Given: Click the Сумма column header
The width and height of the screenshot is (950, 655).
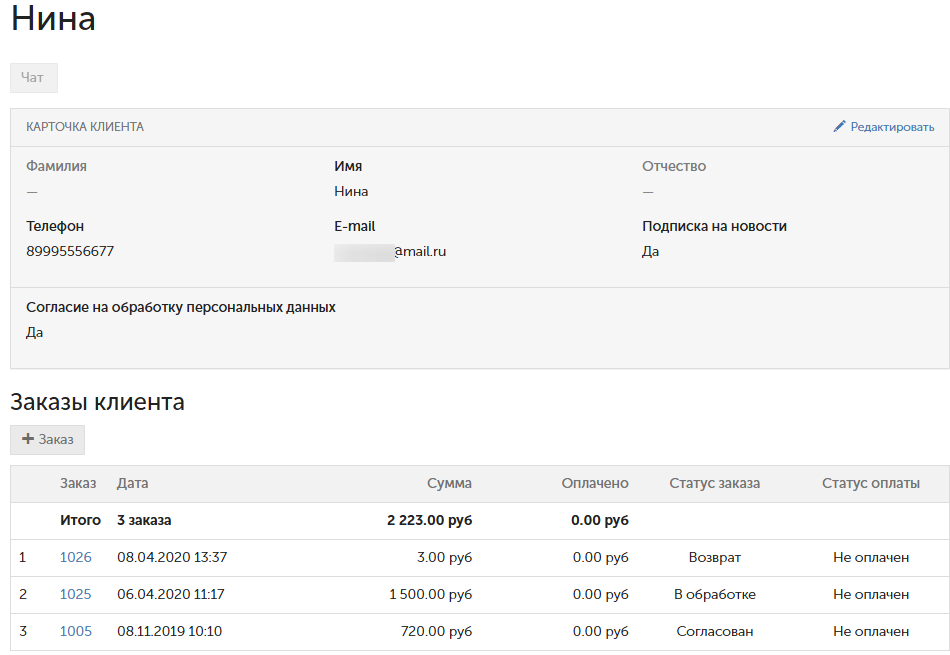Looking at the screenshot, I should [449, 483].
